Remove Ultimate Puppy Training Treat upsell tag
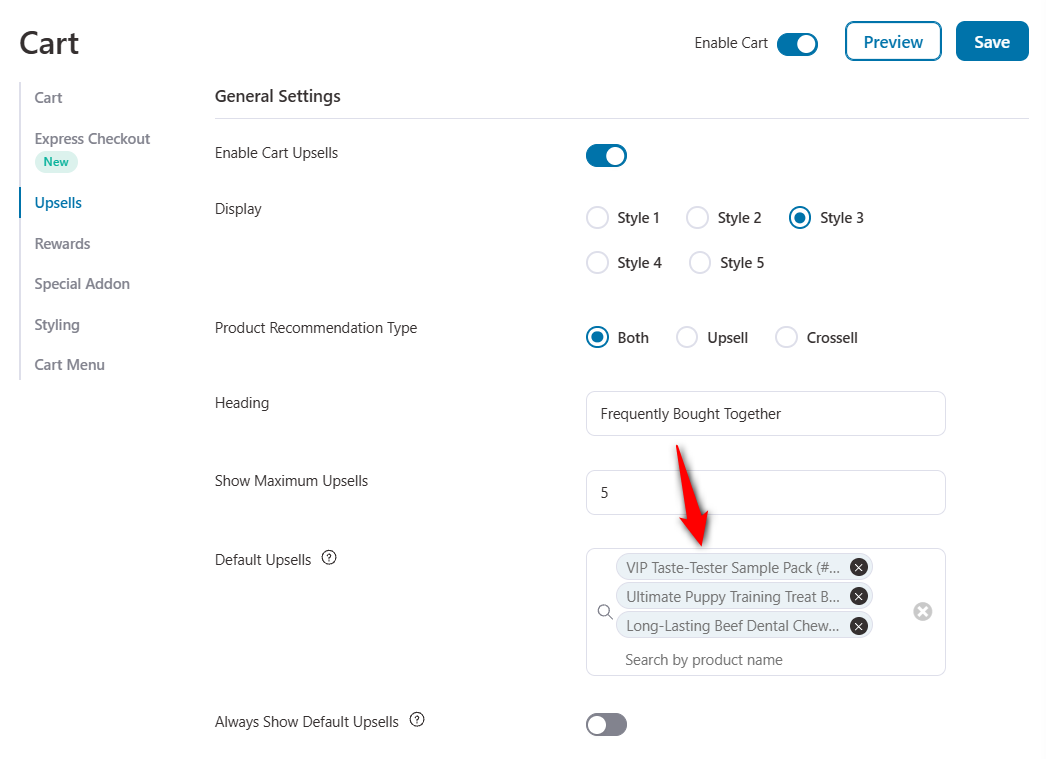The width and height of the screenshot is (1046, 759). [859, 596]
